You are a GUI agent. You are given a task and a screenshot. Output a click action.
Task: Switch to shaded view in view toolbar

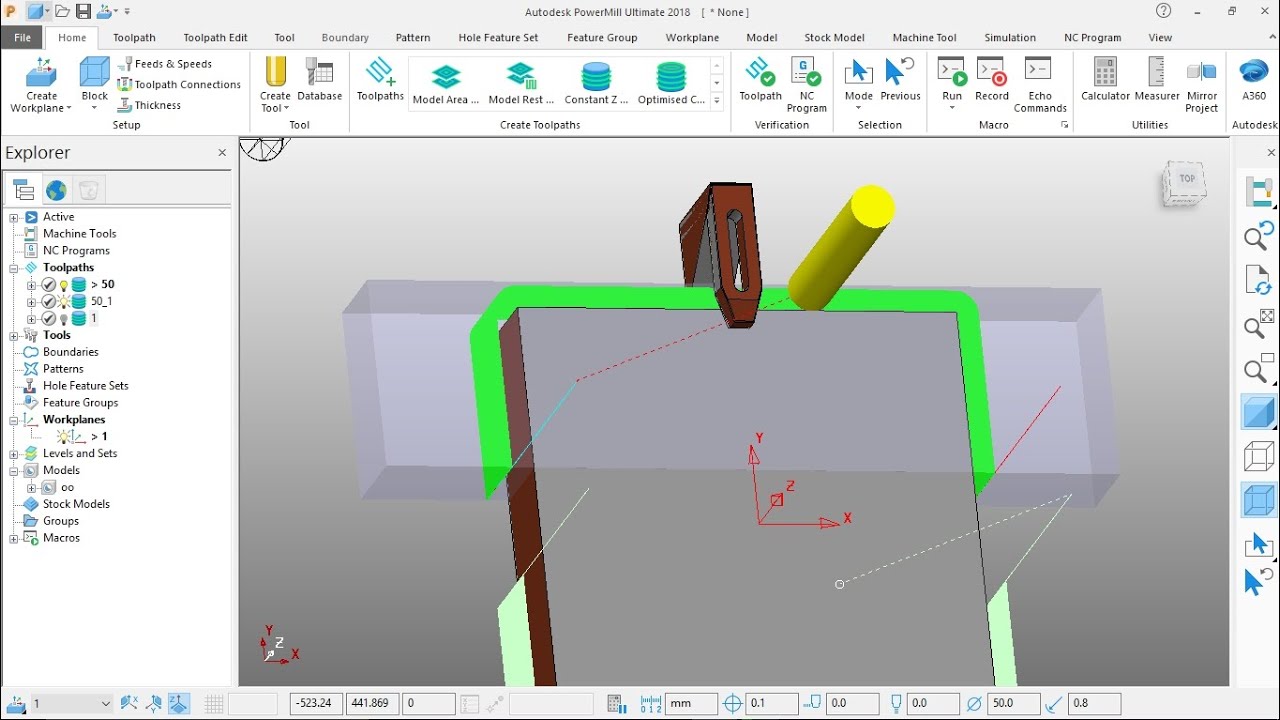1259,411
